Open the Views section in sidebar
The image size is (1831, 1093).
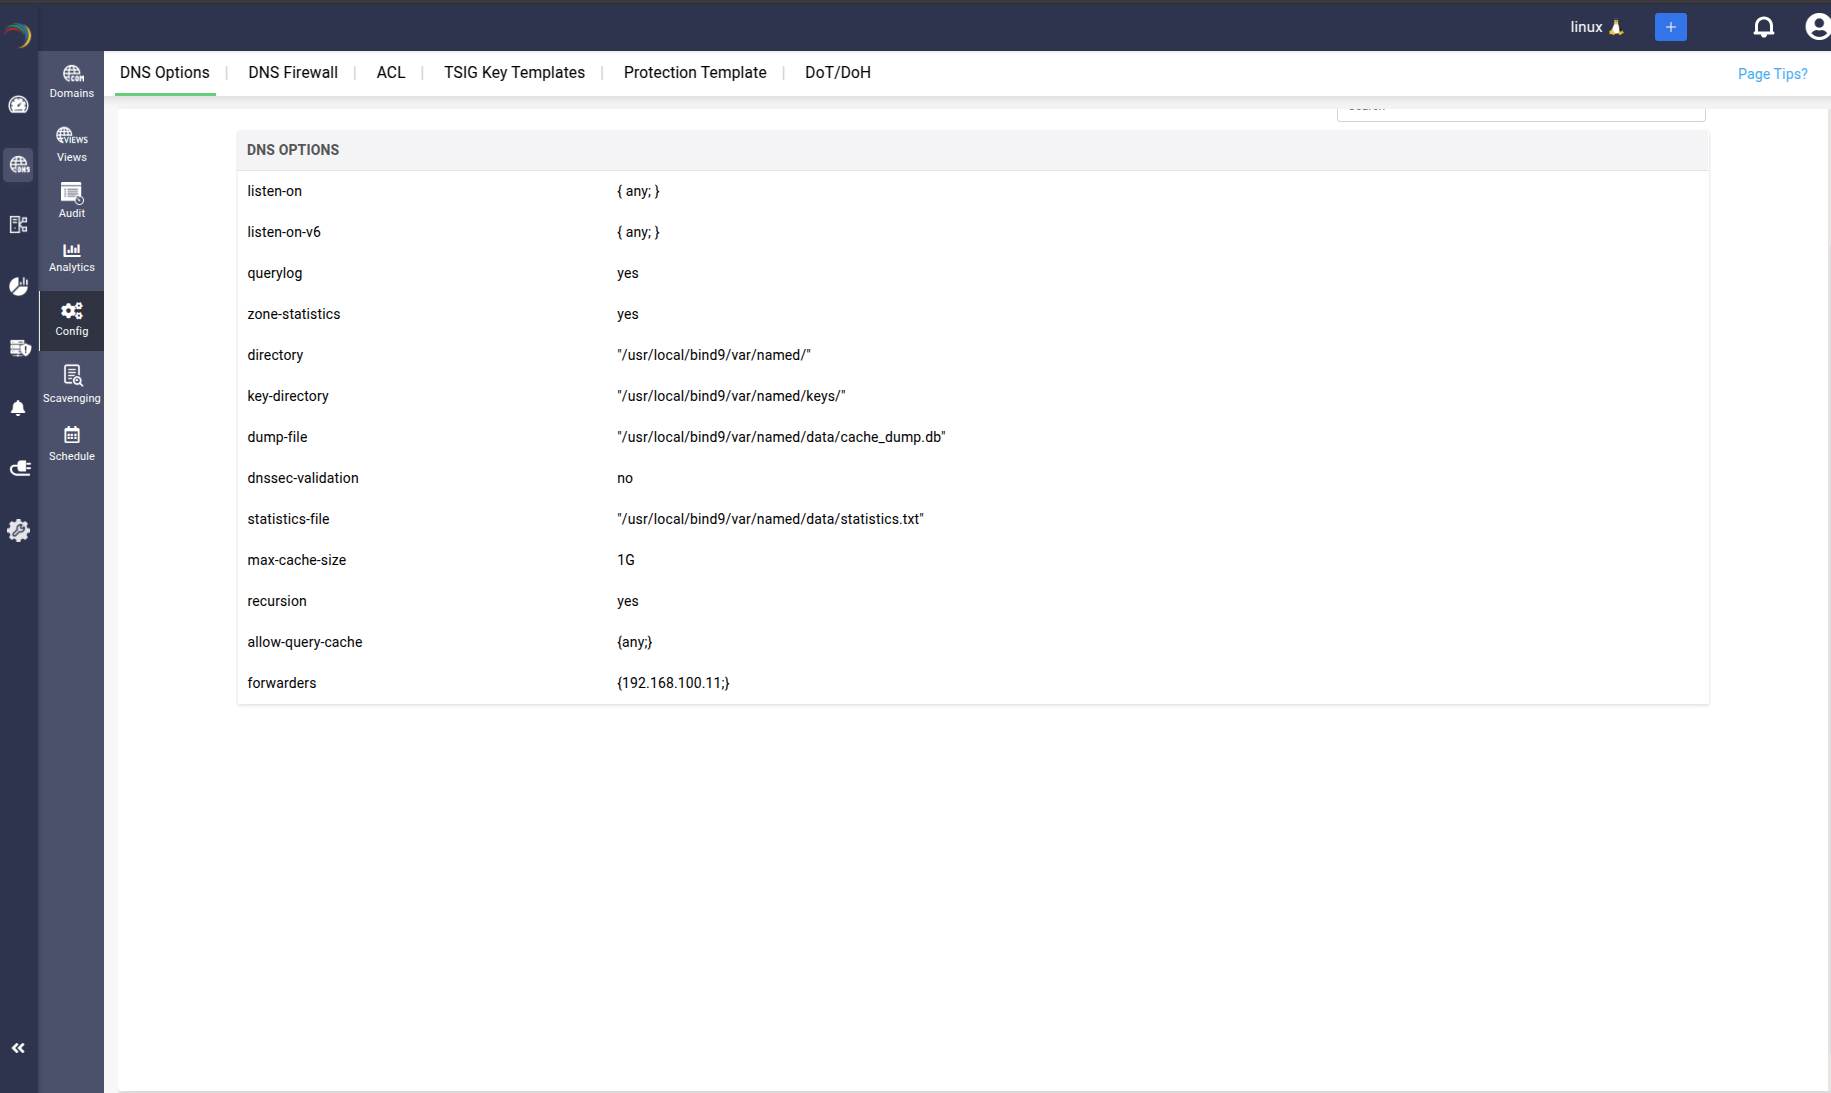click(x=72, y=144)
